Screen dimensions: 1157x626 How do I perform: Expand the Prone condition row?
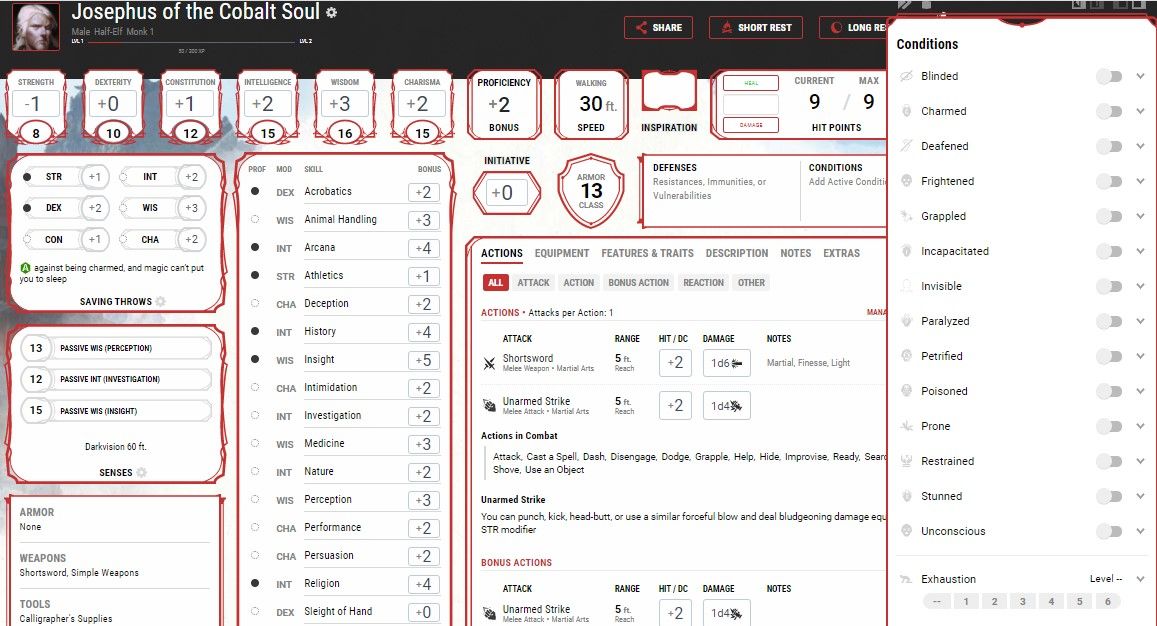1140,425
